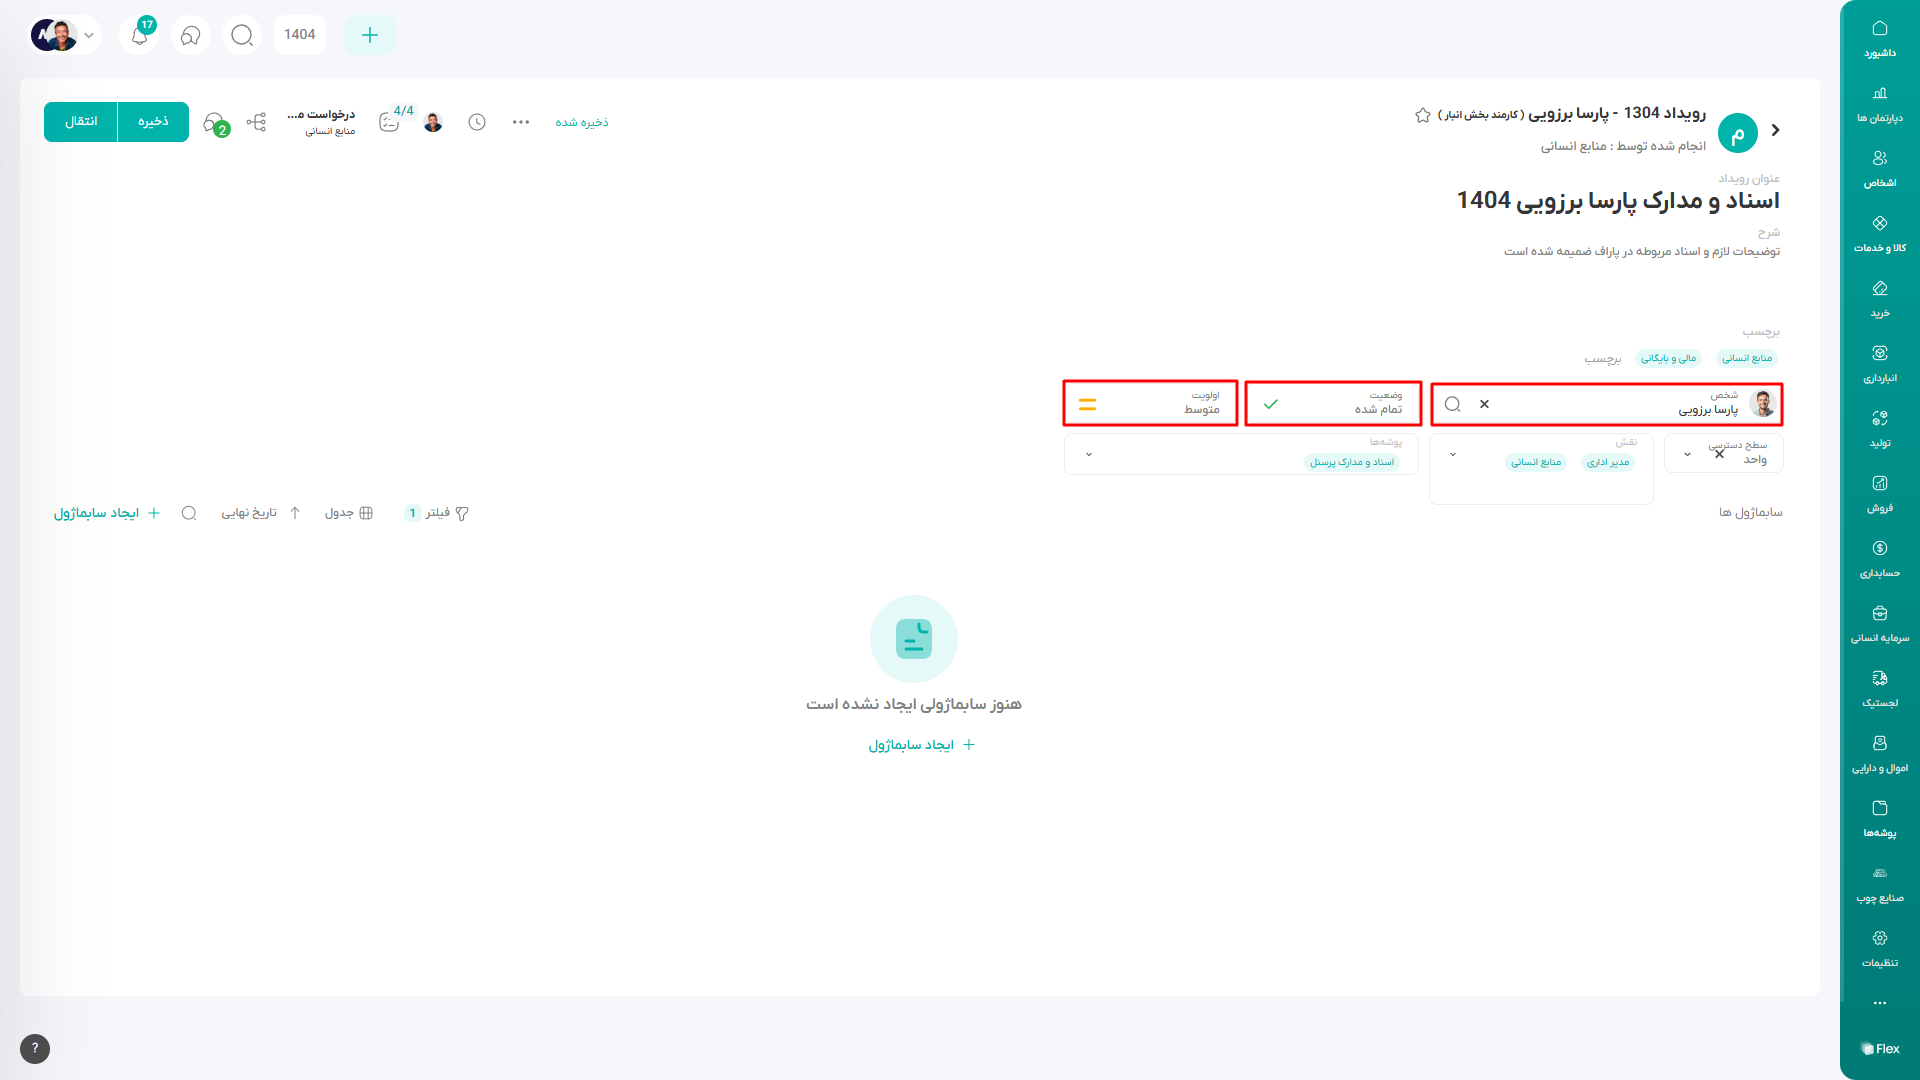Click the workflow tree icon

pyautogui.click(x=256, y=122)
